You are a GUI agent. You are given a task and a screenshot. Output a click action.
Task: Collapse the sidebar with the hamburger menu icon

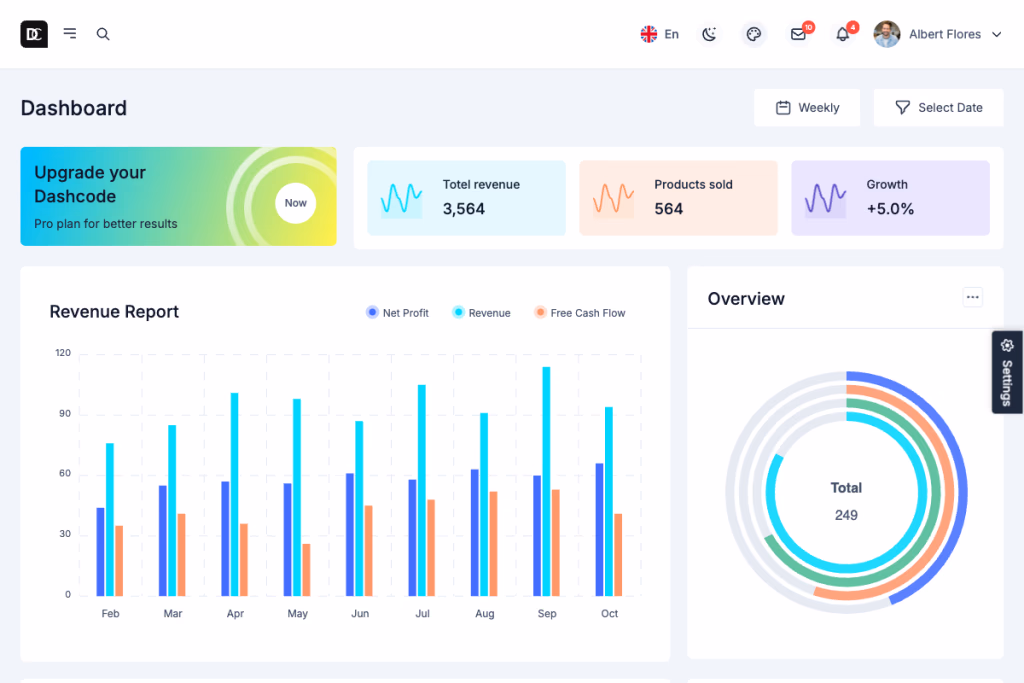coord(70,34)
